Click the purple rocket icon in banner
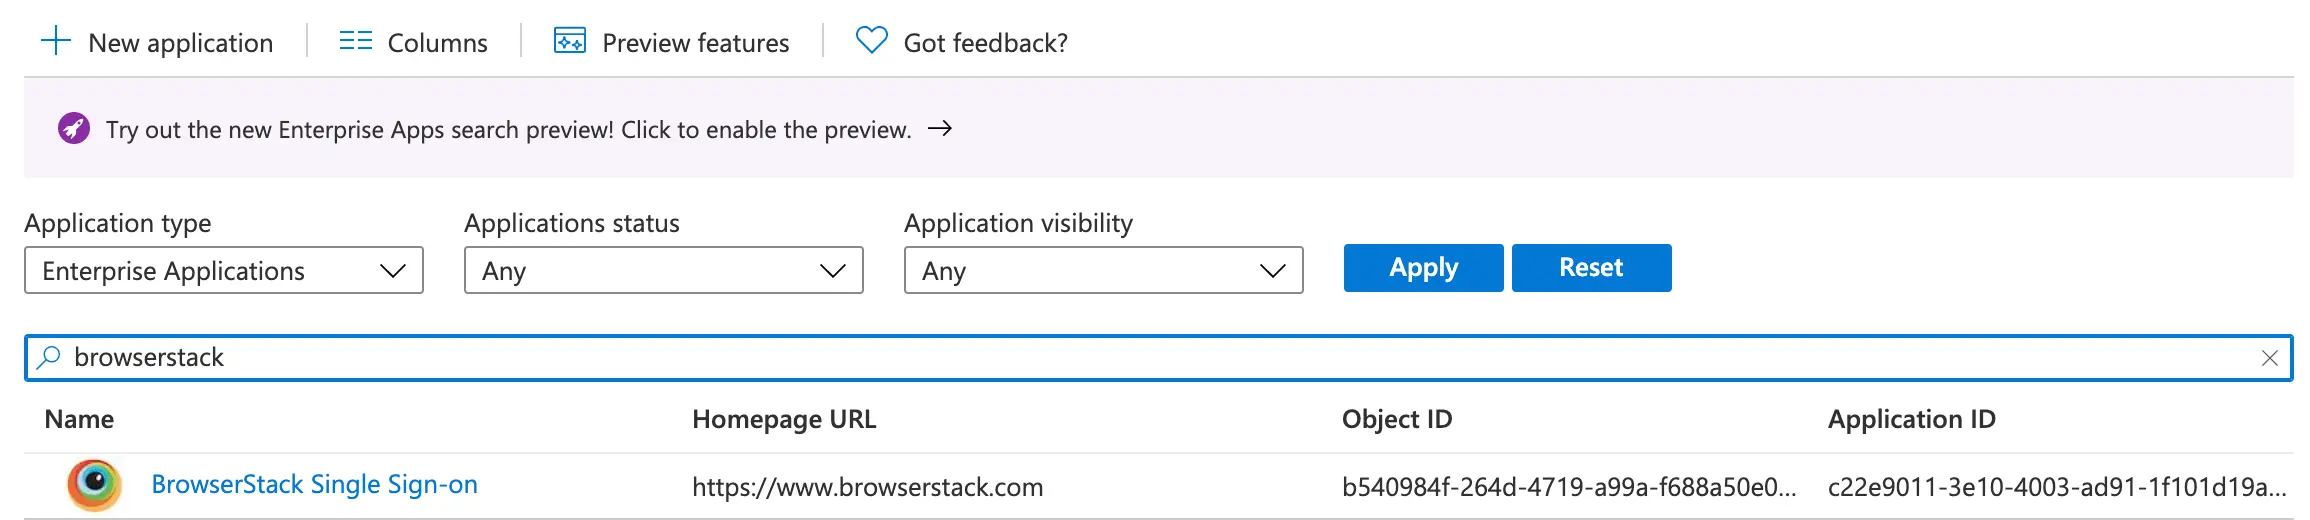Screen dimensions: 2310x520 74,129
